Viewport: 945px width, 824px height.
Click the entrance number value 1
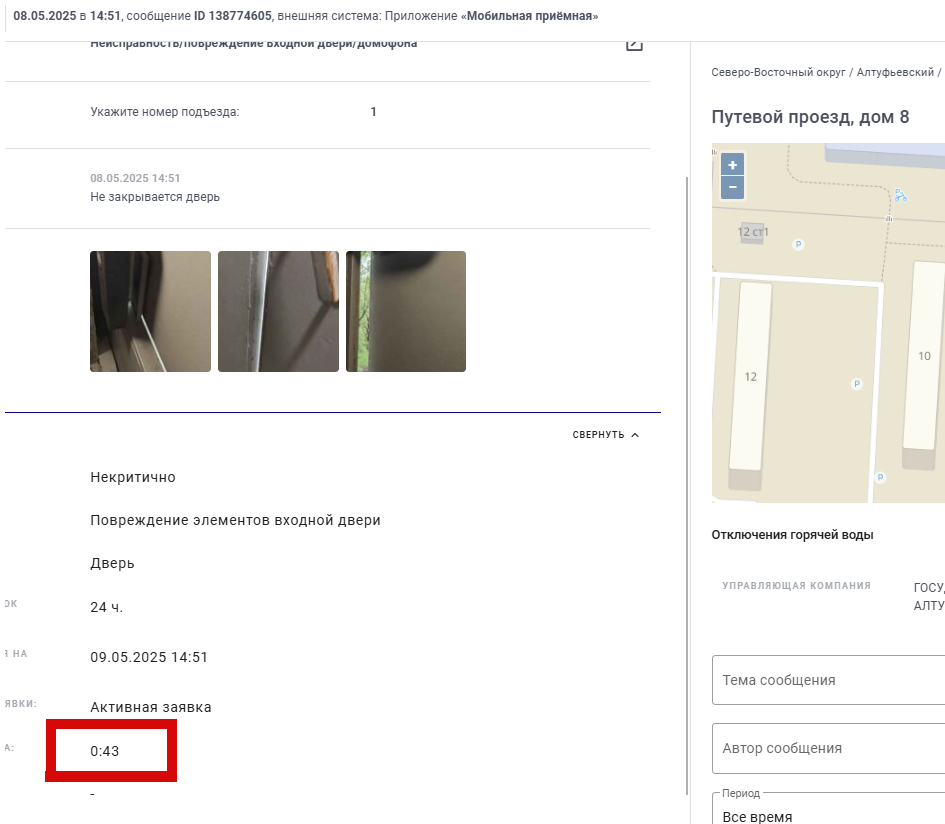tap(374, 112)
